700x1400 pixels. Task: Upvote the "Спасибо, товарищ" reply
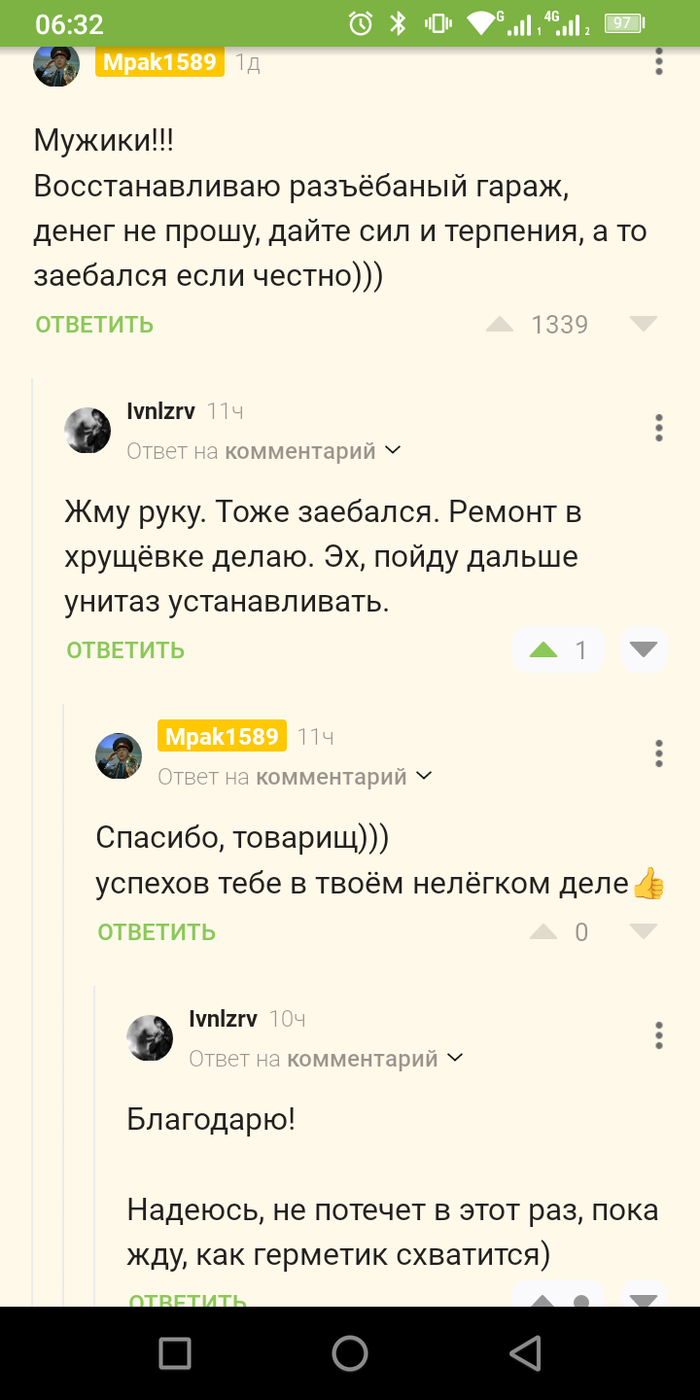pyautogui.click(x=543, y=930)
